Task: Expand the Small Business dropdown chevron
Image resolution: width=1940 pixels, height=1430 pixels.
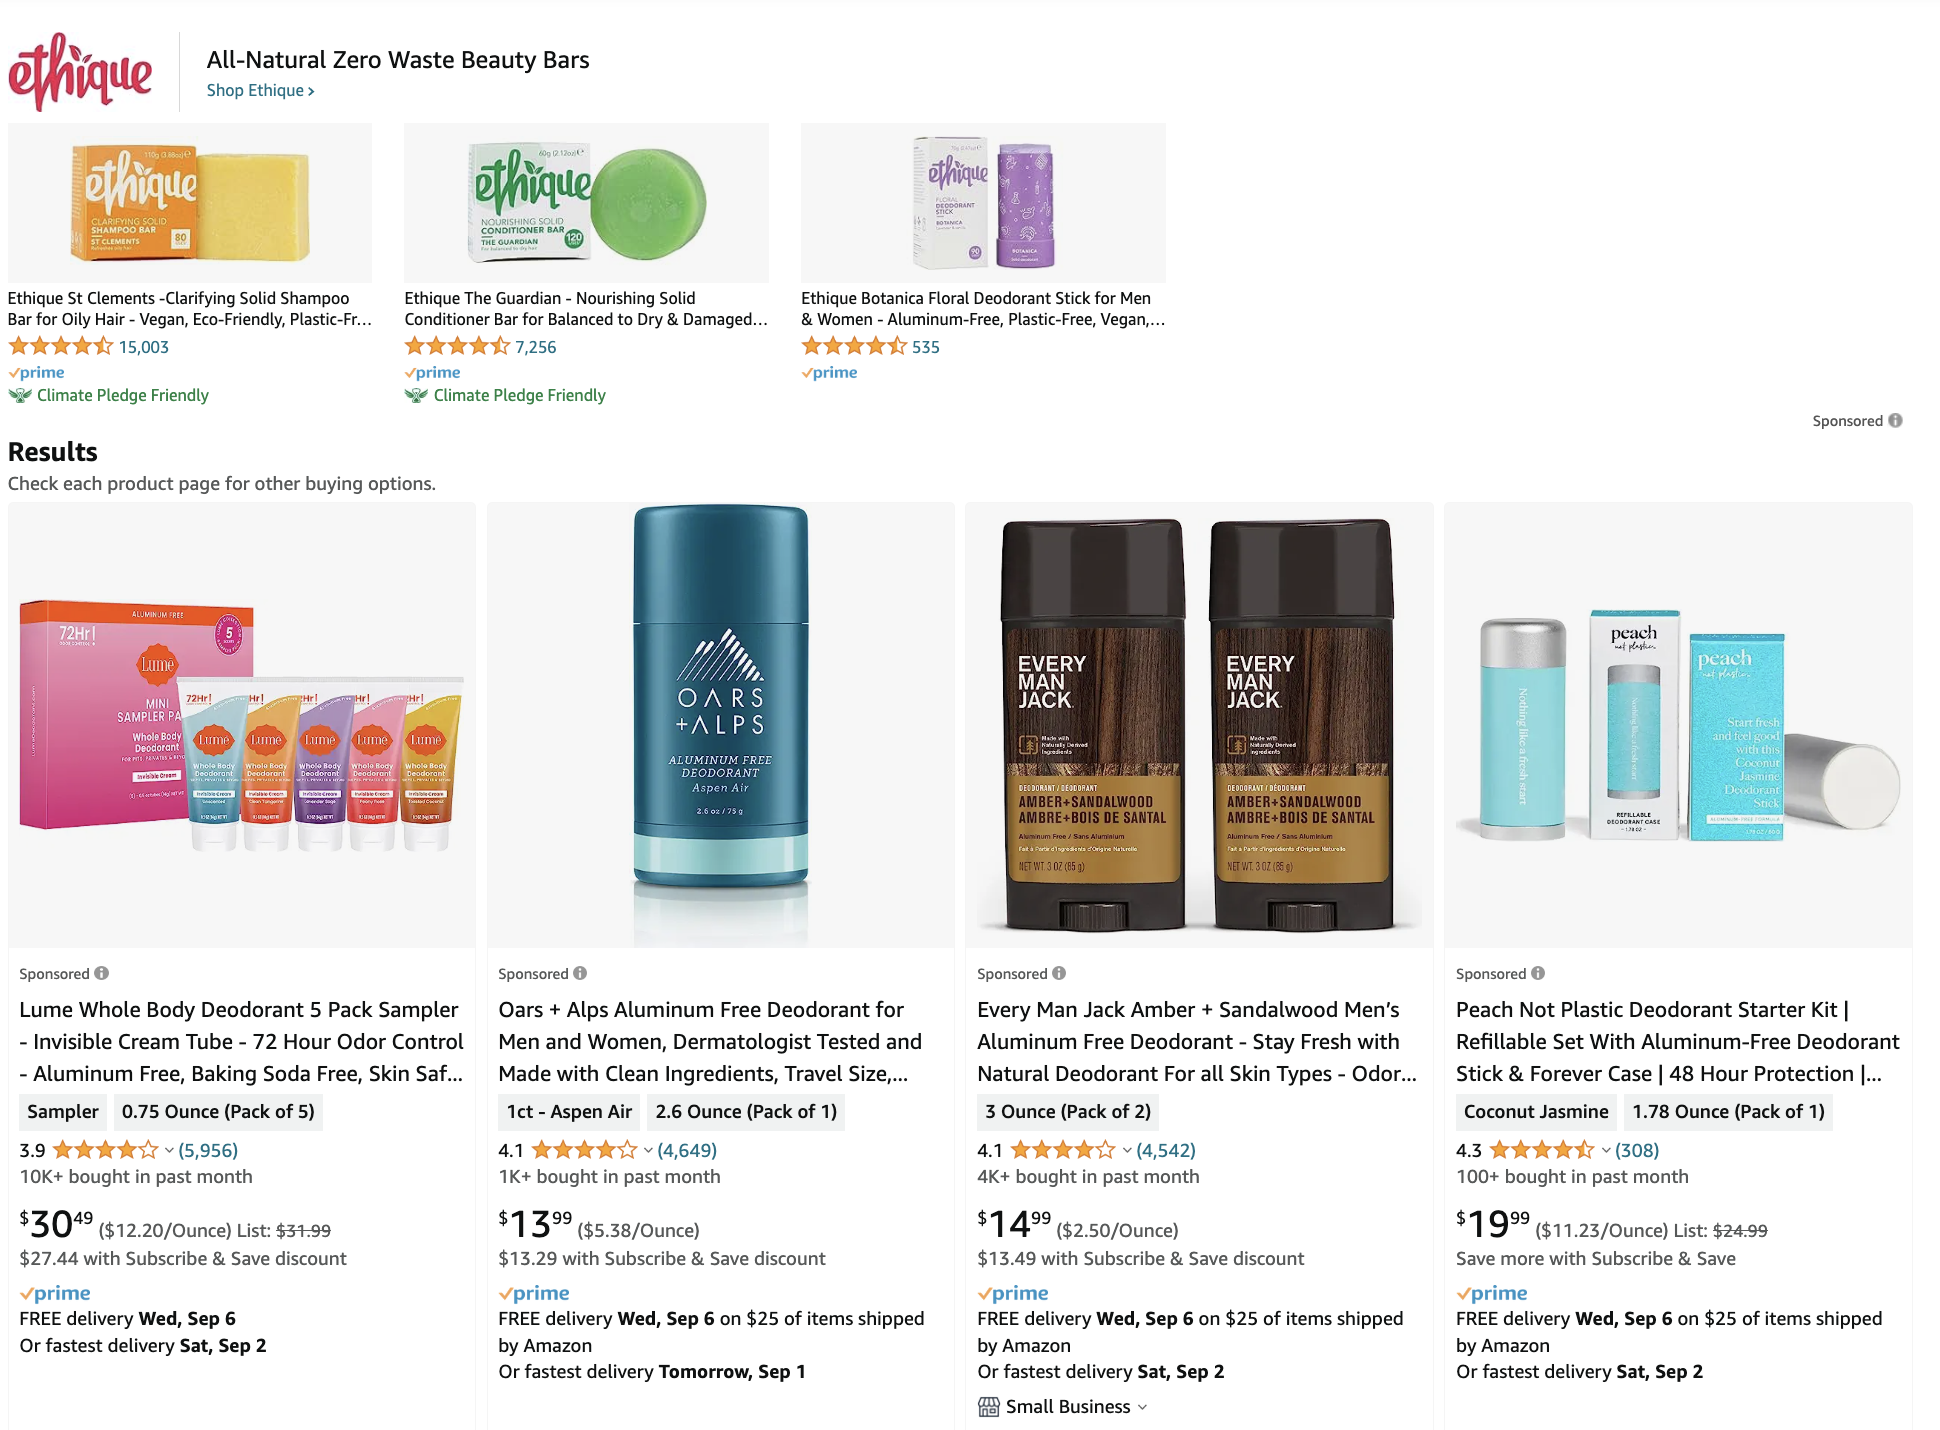Action: [x=1143, y=1407]
